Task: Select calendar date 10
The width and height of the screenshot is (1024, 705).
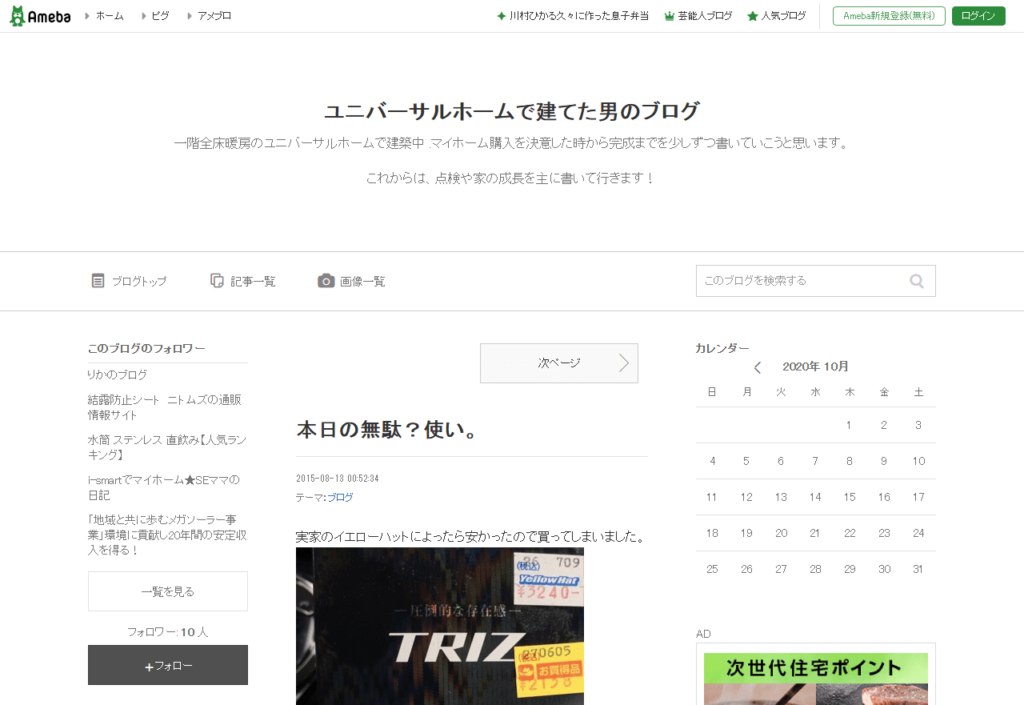Action: (x=918, y=461)
